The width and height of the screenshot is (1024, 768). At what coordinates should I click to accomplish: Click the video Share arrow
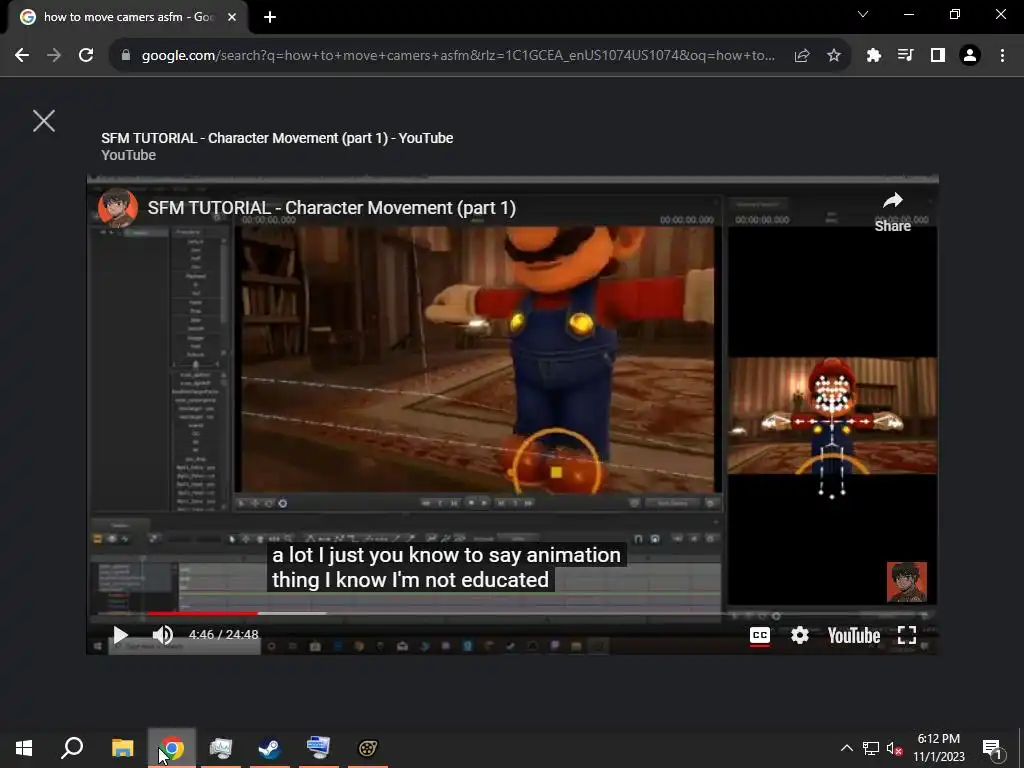point(893,212)
